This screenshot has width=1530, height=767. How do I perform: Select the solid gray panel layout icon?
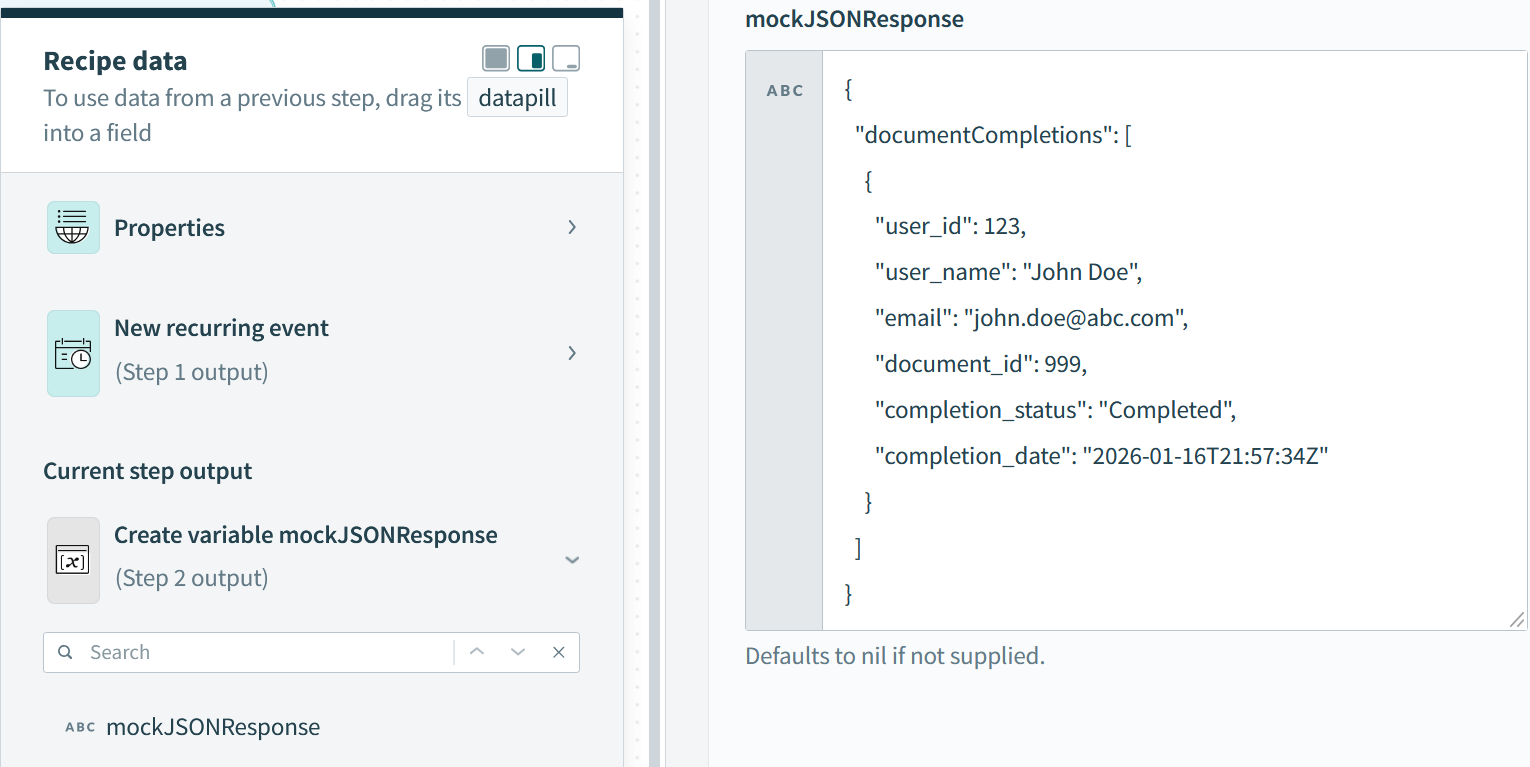coord(496,58)
